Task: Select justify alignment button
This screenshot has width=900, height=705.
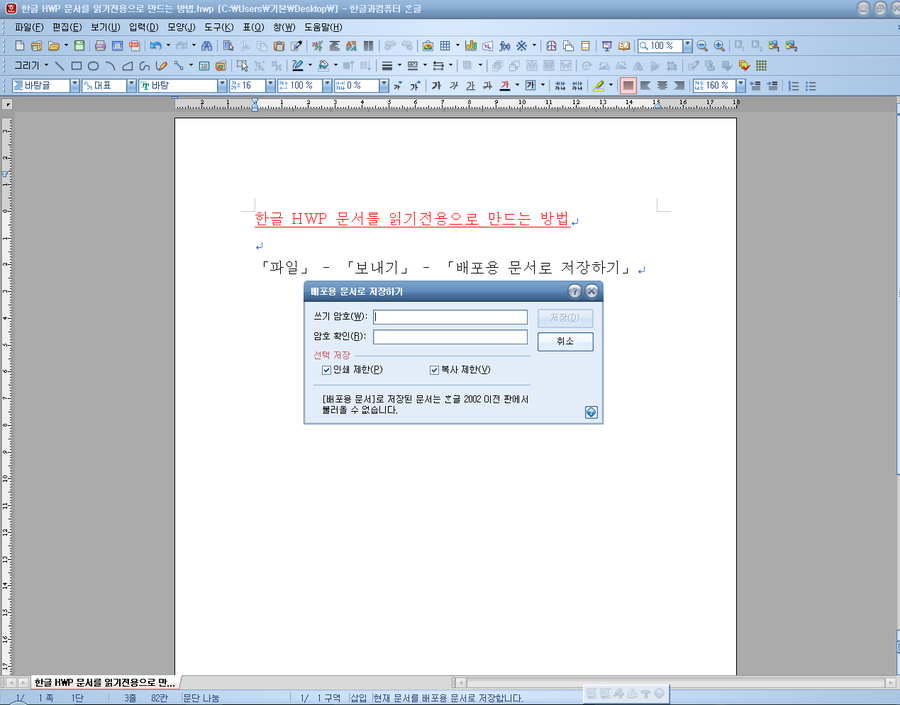Action: (628, 86)
